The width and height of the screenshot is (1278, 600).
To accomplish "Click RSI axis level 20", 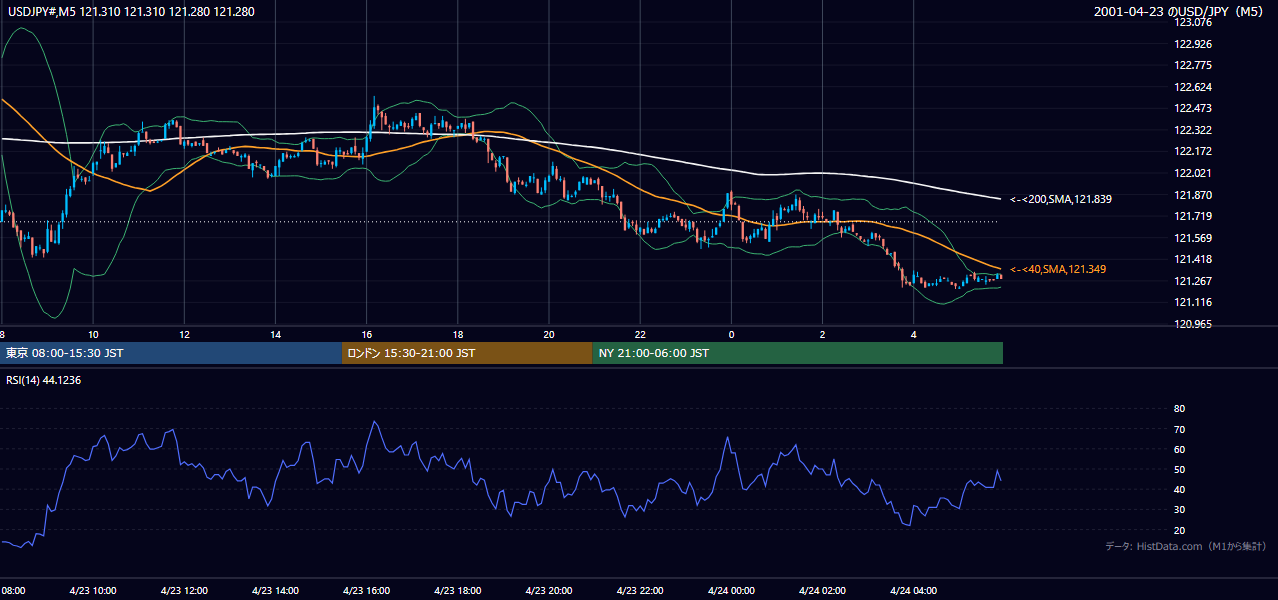I will [x=1179, y=530].
